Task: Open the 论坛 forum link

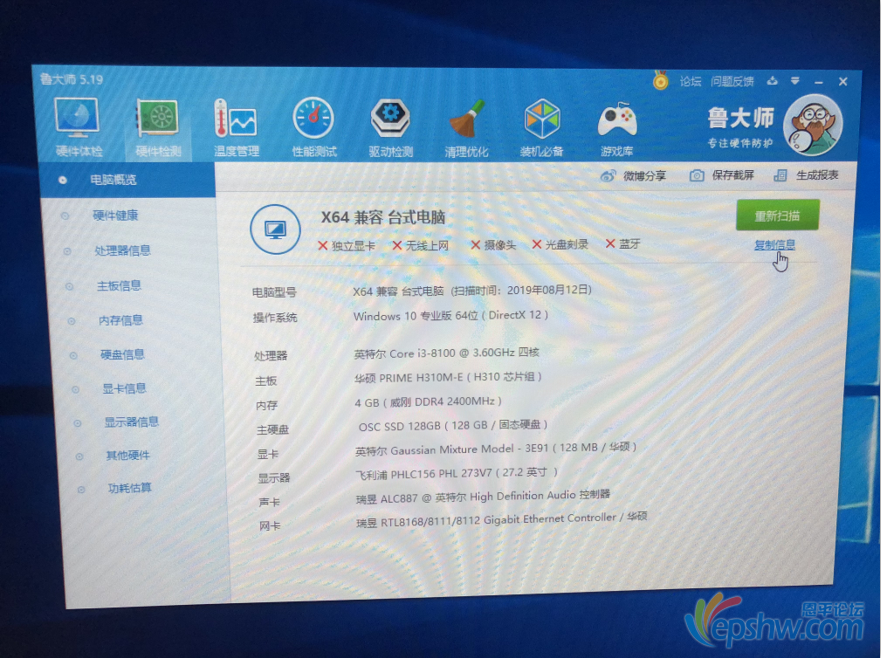Action: coord(690,81)
